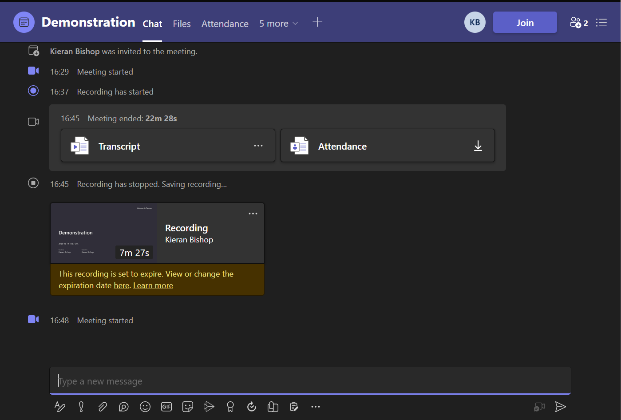Click the Recording title text
Viewport: 621px width, 420px height.
coord(187,228)
